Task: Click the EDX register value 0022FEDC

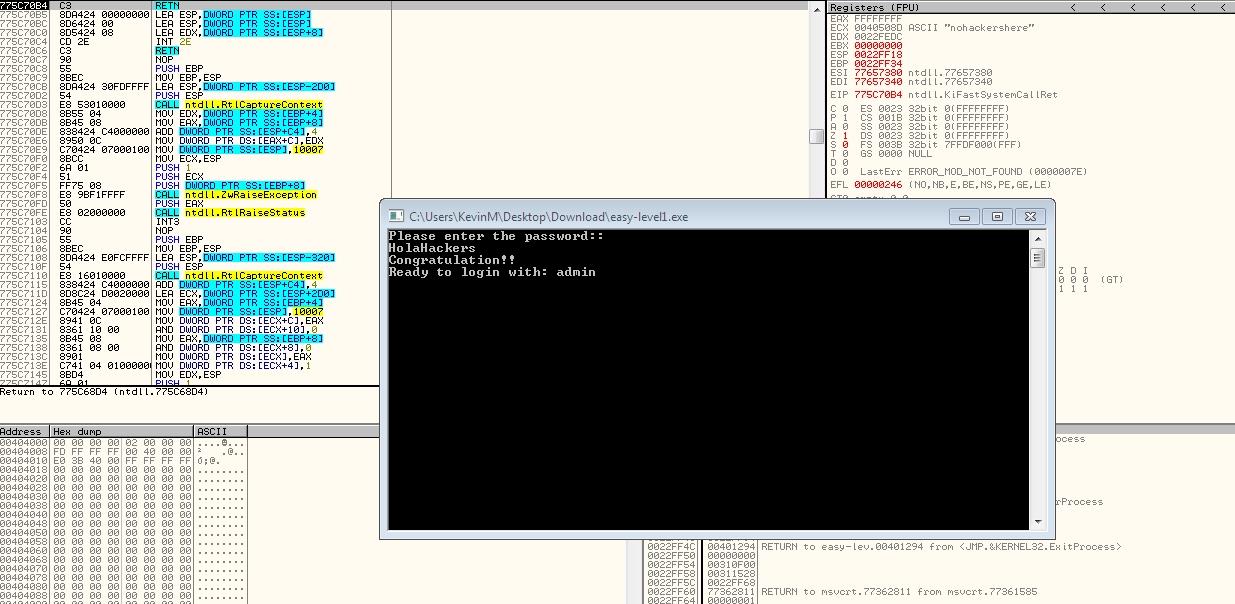Action: [878, 36]
